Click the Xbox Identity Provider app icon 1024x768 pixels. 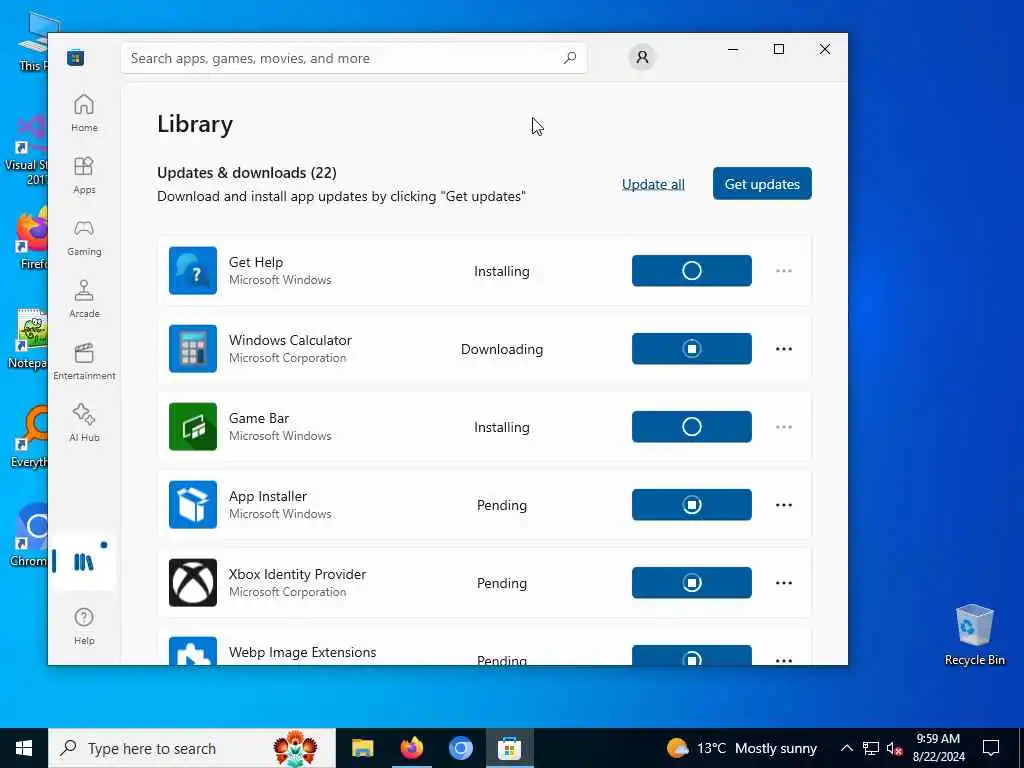193,583
